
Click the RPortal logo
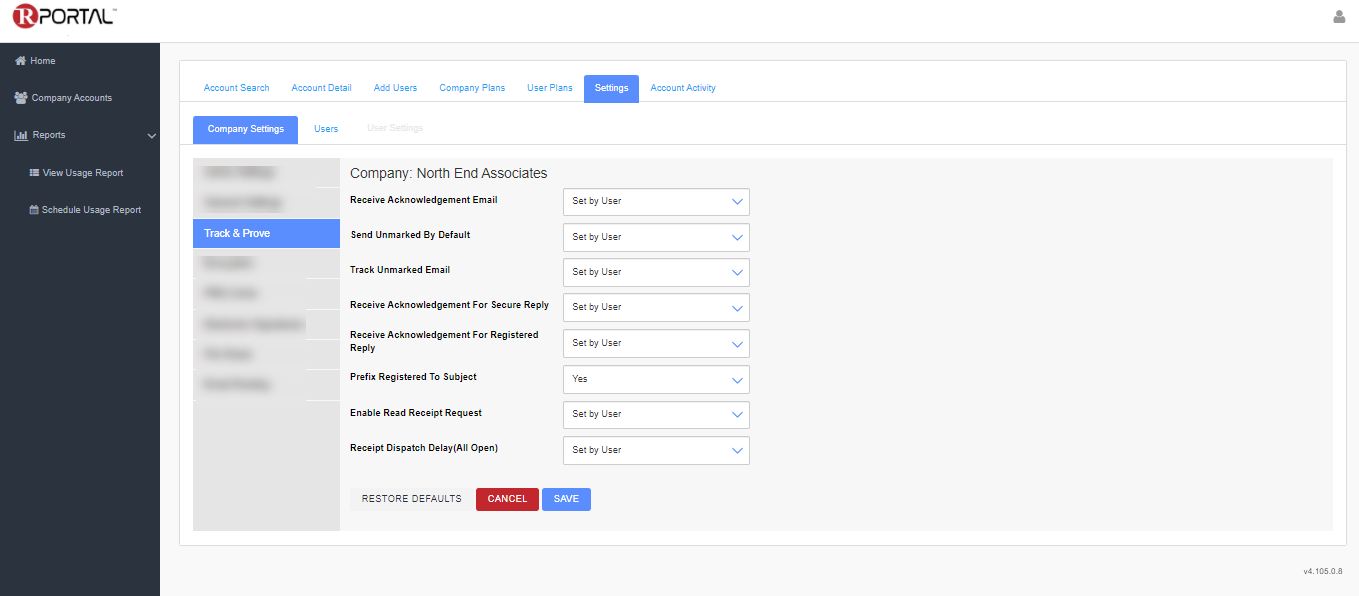pyautogui.click(x=64, y=17)
